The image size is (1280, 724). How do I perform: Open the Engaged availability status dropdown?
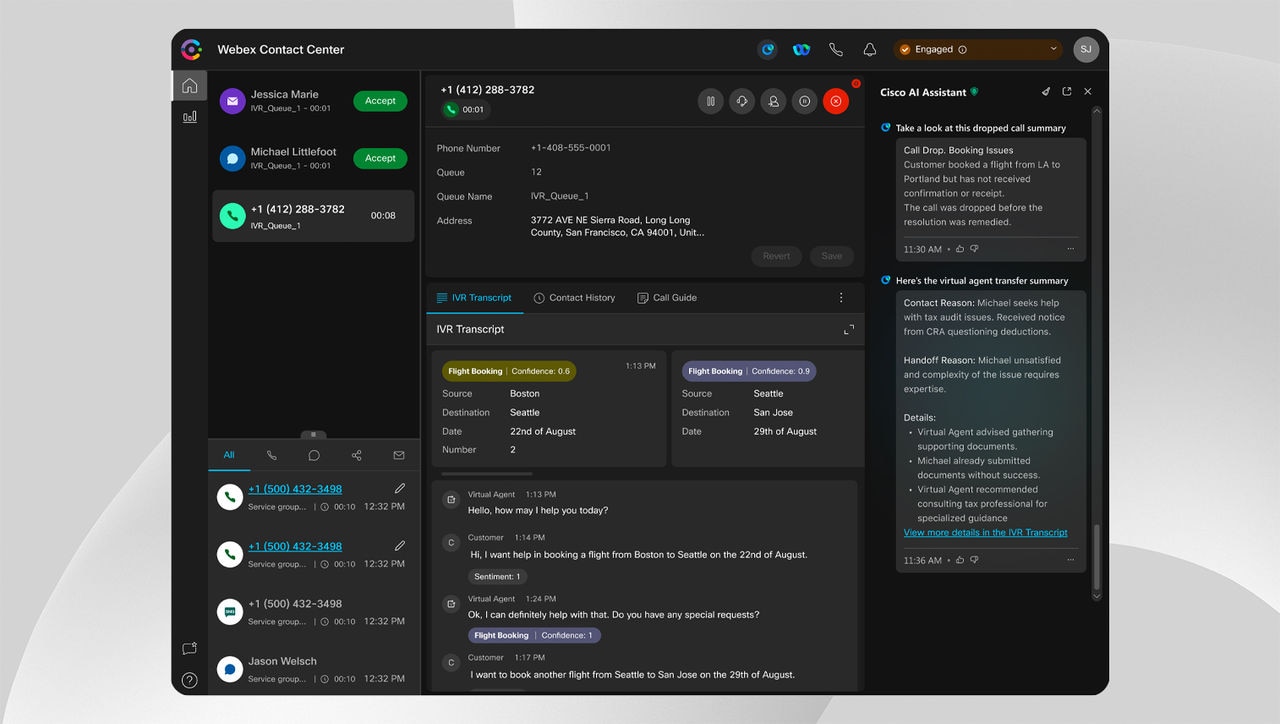click(977, 48)
